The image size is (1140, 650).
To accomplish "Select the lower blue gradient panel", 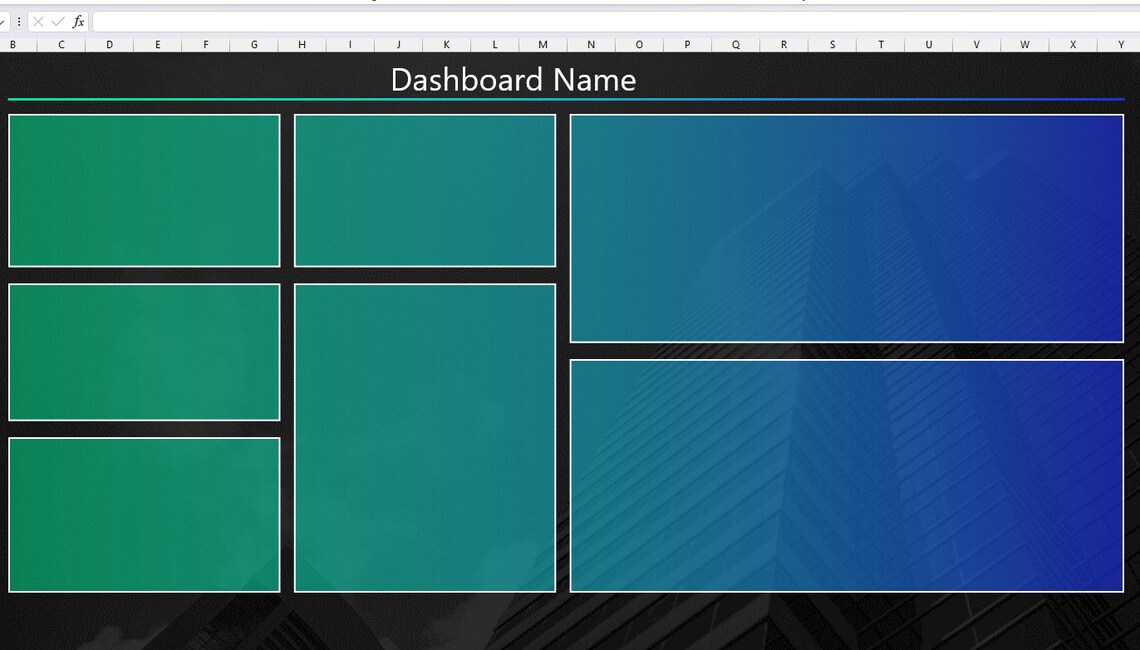I will click(847, 476).
